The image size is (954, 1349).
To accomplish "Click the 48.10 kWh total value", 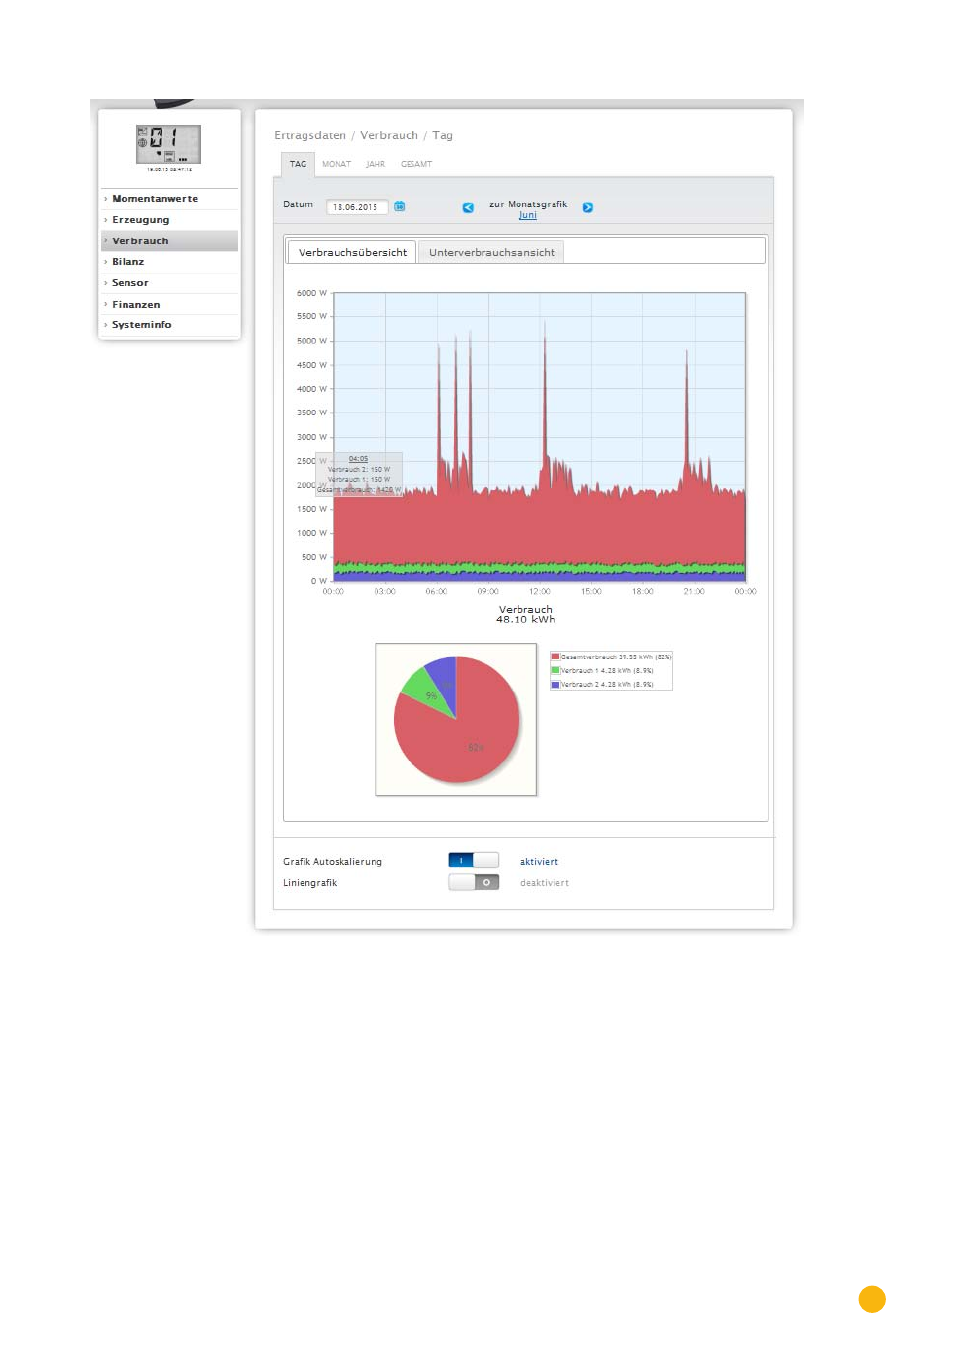I will (x=526, y=620).
